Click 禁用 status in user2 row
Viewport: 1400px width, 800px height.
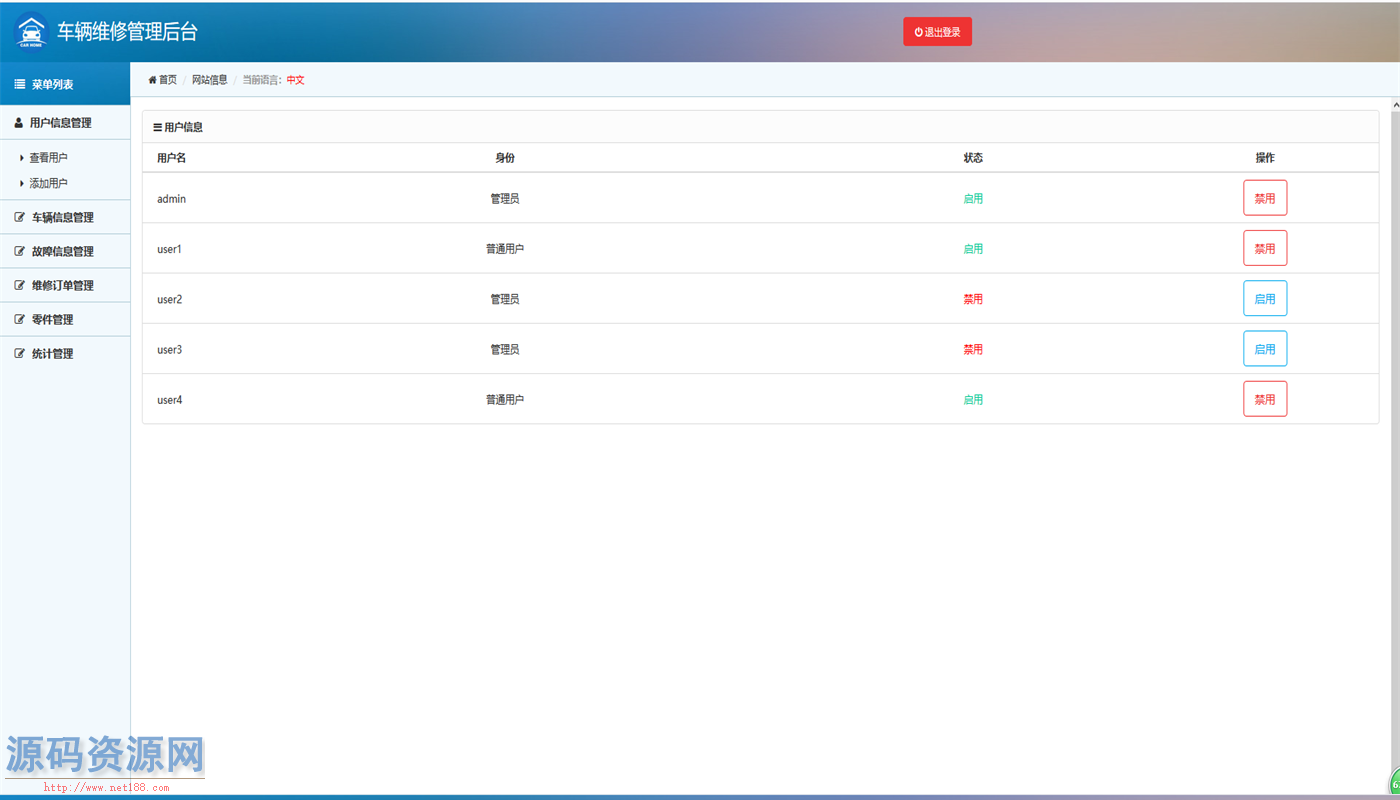tap(973, 299)
